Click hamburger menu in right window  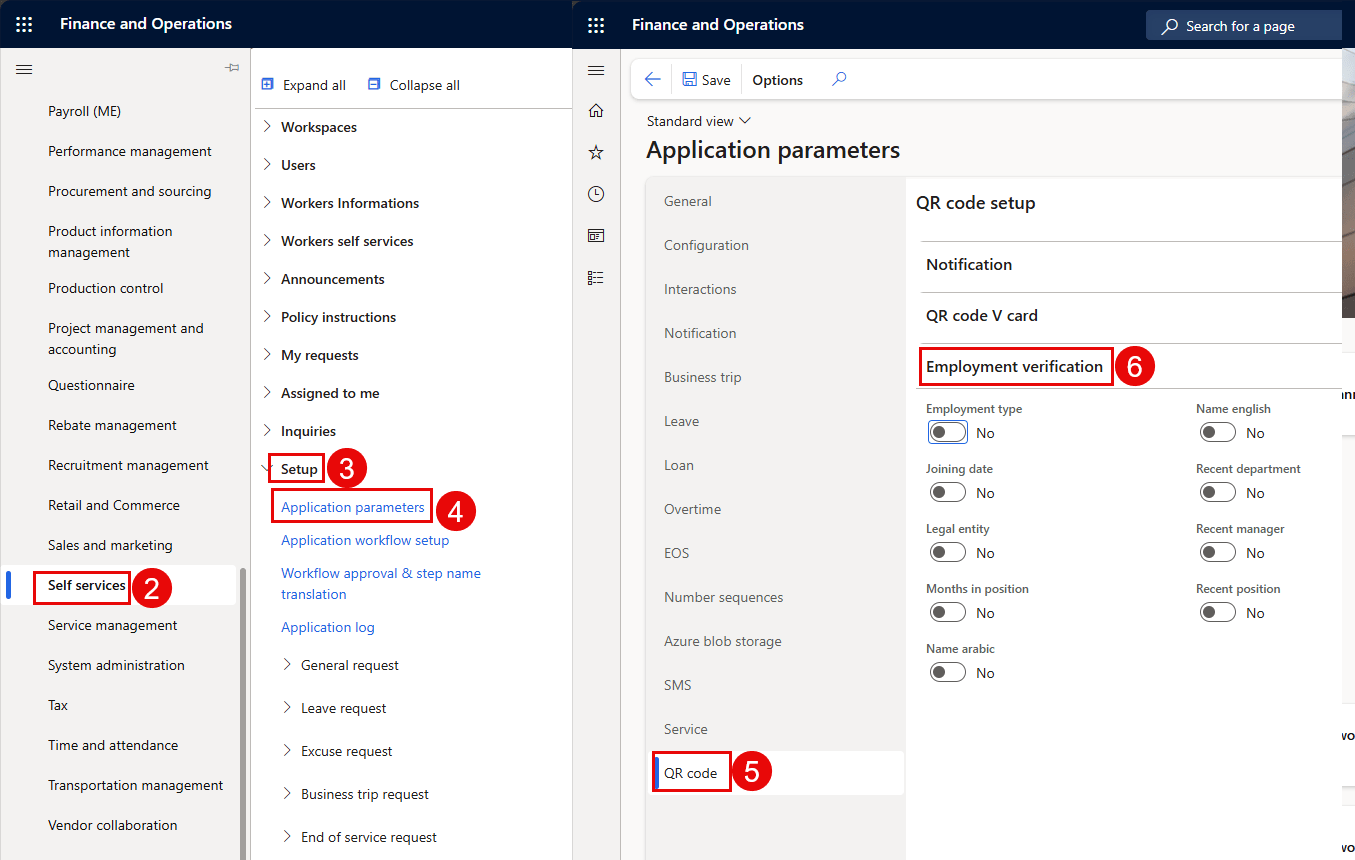[x=596, y=71]
